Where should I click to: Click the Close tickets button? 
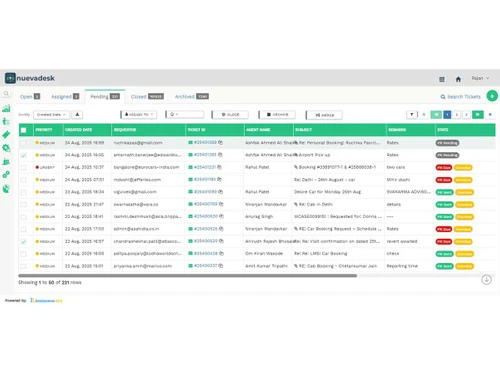[230, 115]
